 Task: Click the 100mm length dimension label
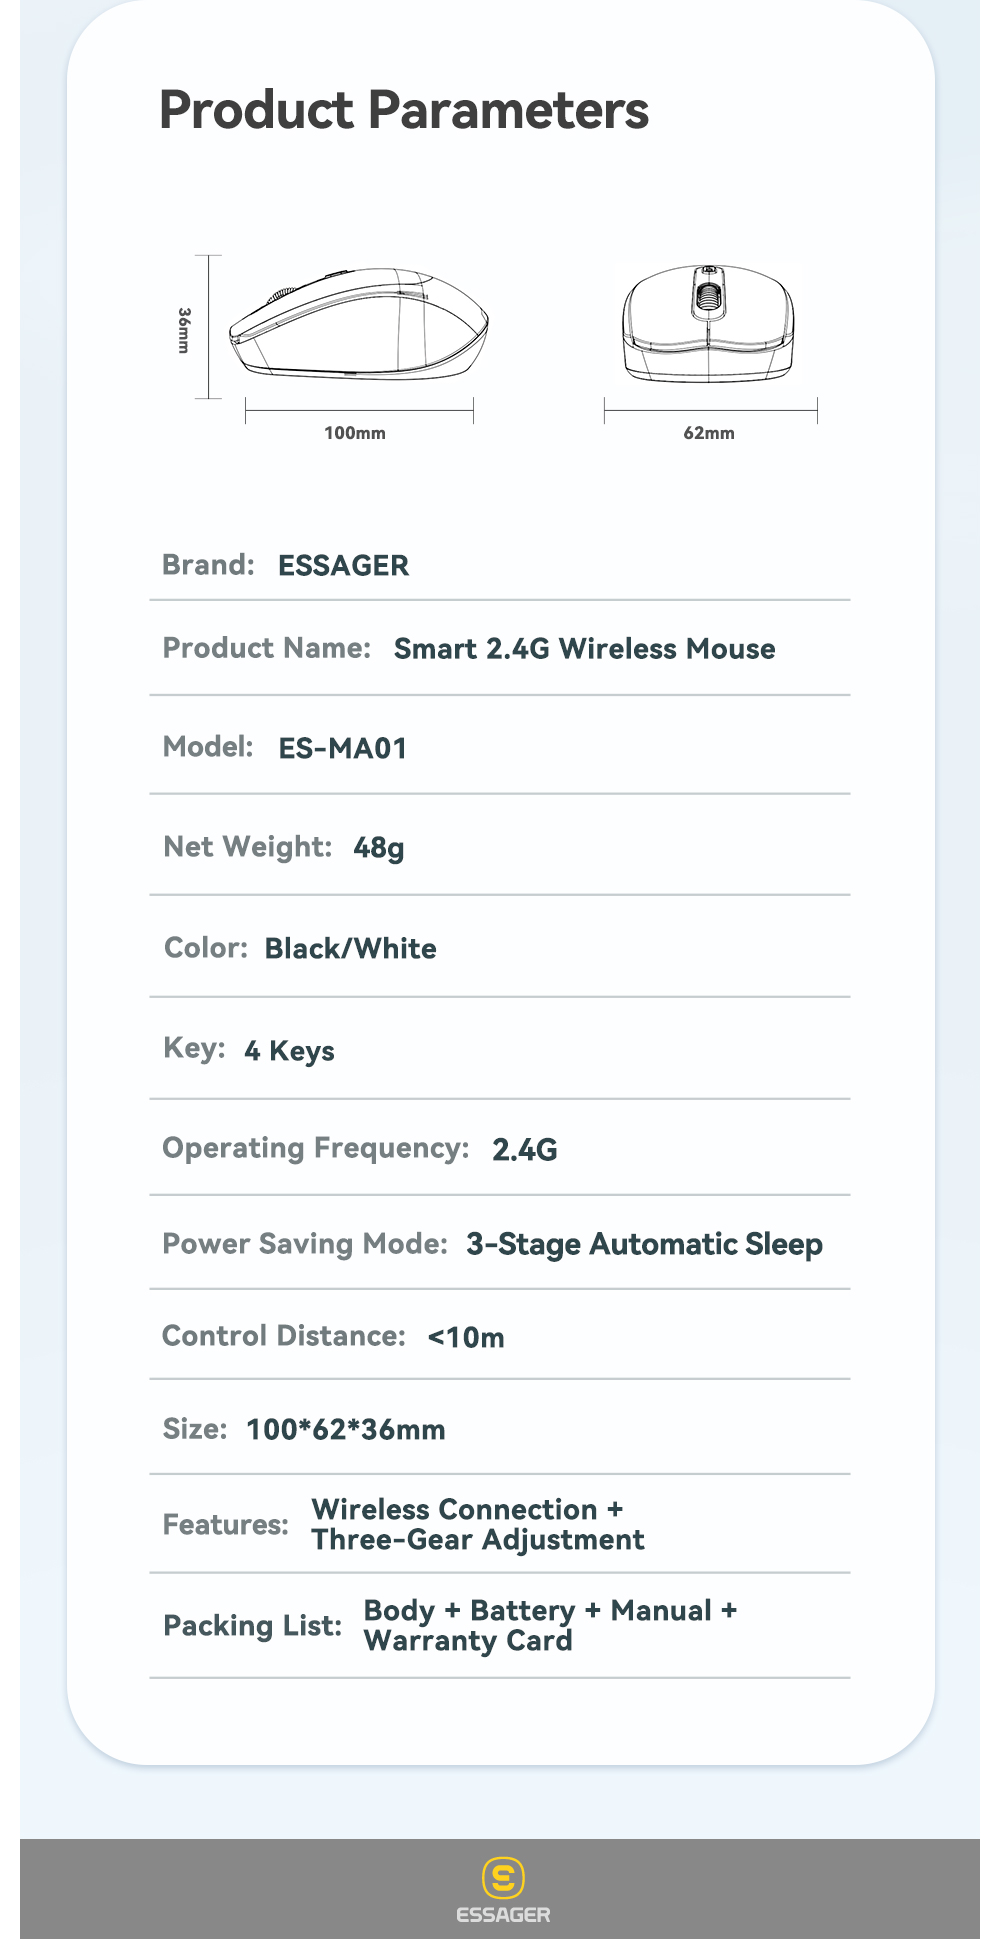(354, 433)
